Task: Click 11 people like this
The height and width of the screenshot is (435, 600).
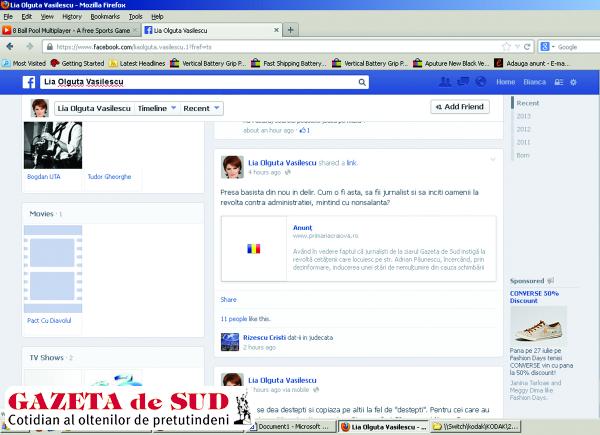Action: (245, 319)
